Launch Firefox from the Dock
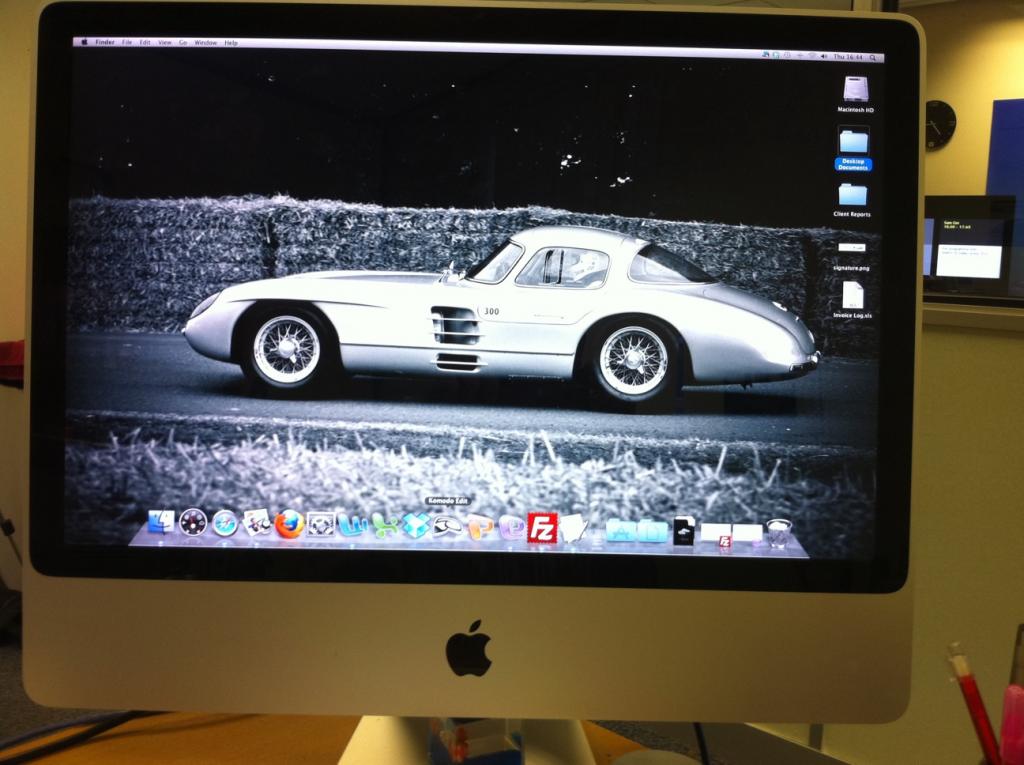 (x=289, y=524)
